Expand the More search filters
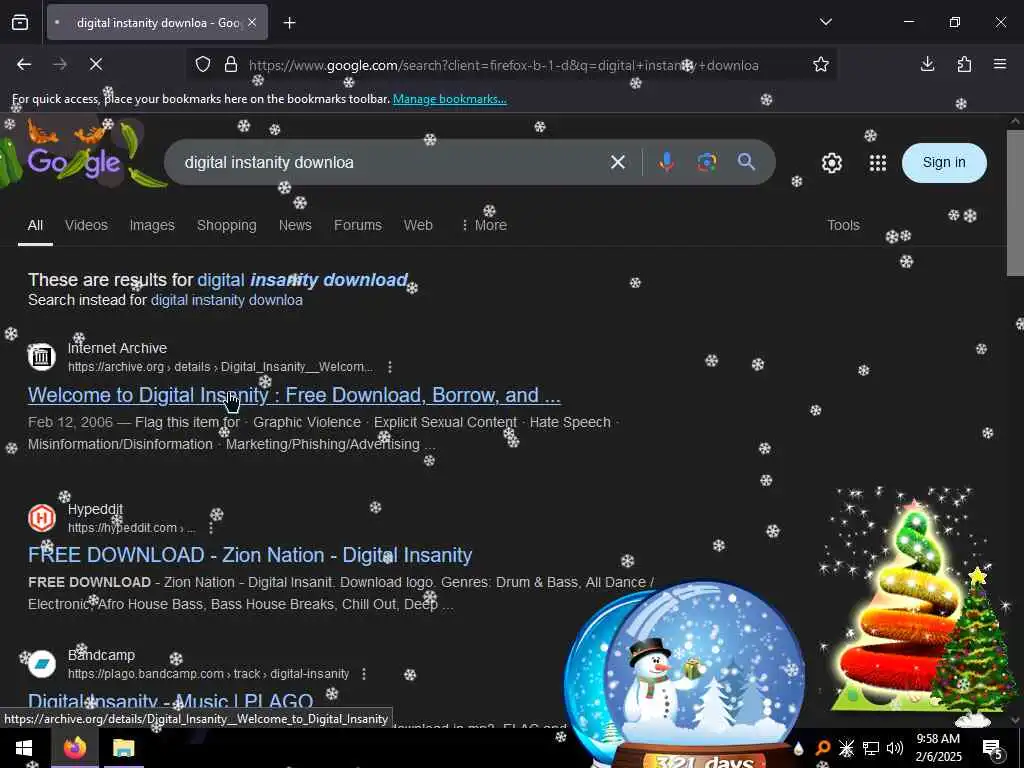Viewport: 1024px width, 768px height. pos(484,225)
